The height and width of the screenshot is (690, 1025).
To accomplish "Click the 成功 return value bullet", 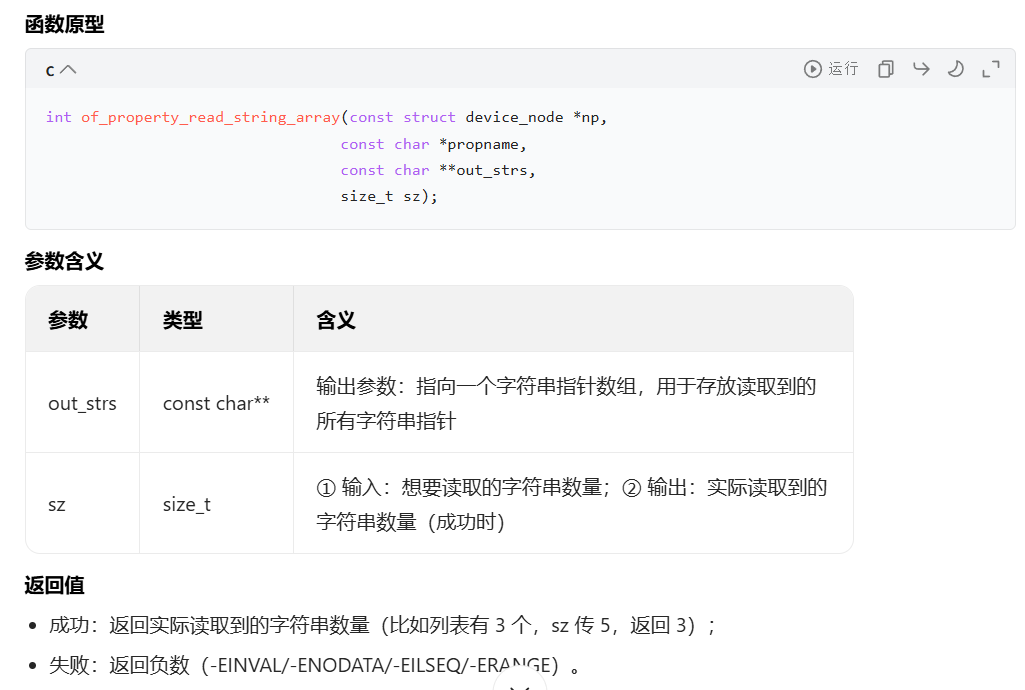I will [382, 625].
